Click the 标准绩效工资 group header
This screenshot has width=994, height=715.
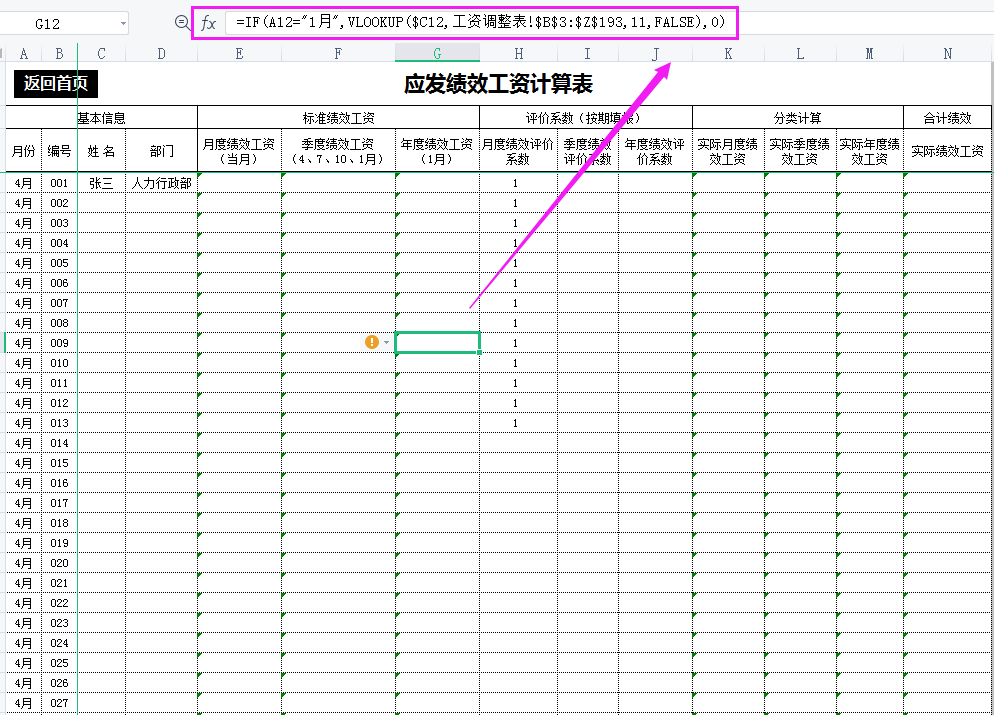click(x=339, y=118)
